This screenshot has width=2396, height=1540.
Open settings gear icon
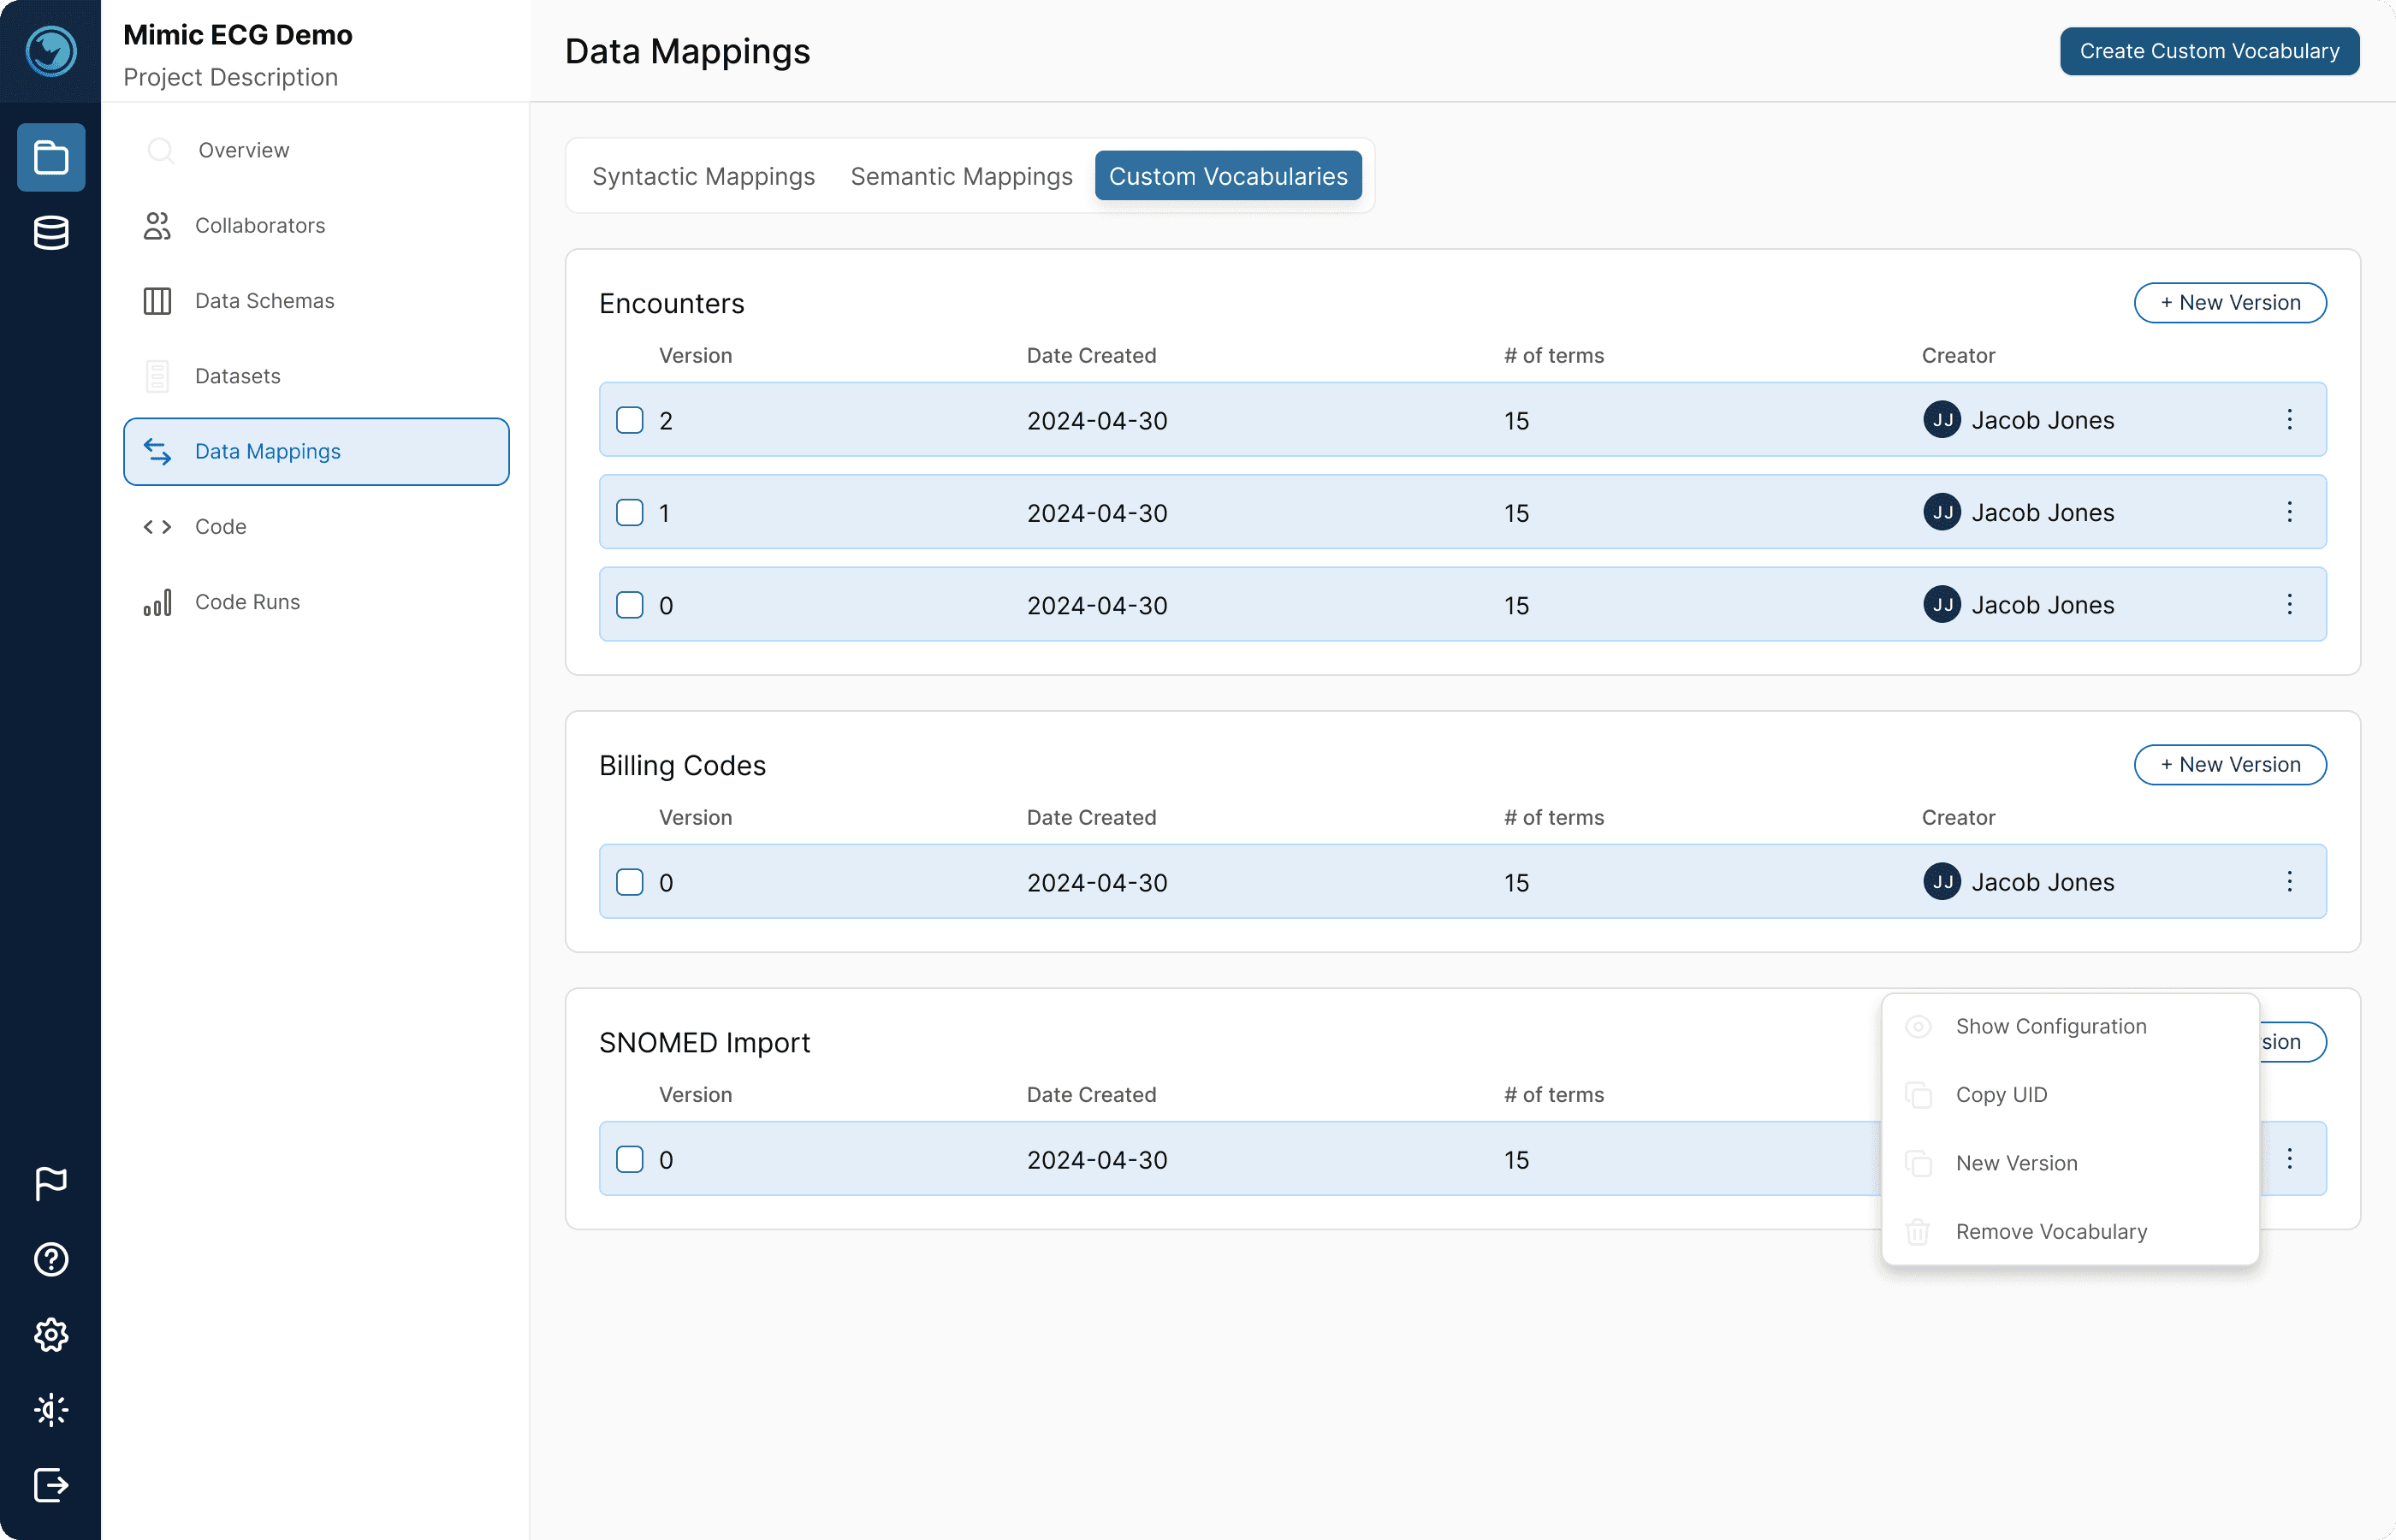[51, 1334]
